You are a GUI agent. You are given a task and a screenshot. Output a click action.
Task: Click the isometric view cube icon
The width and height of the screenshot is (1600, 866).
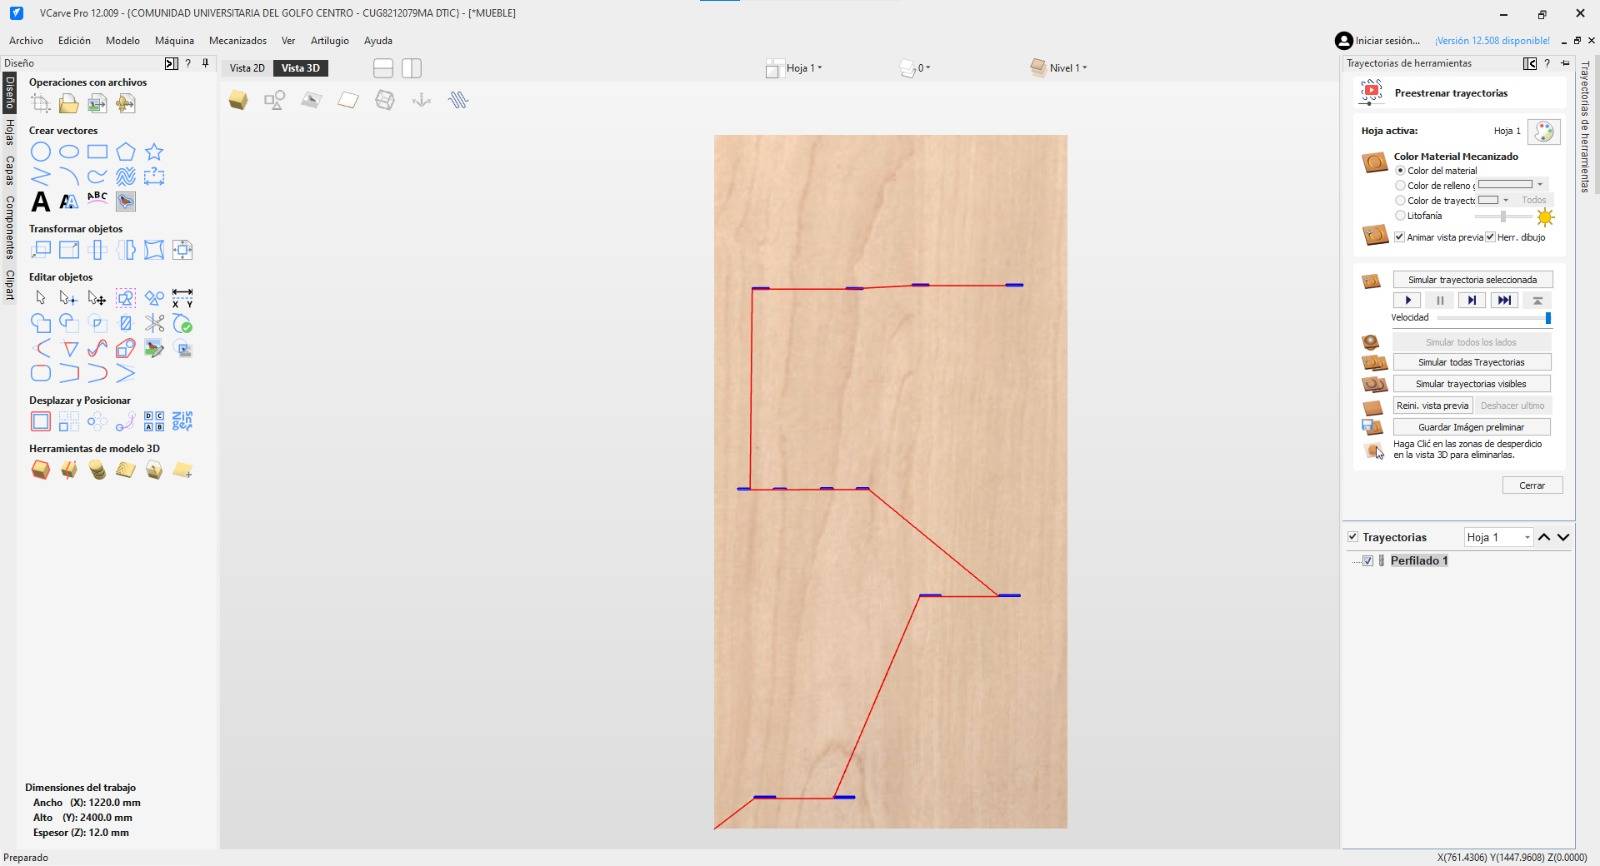point(238,100)
